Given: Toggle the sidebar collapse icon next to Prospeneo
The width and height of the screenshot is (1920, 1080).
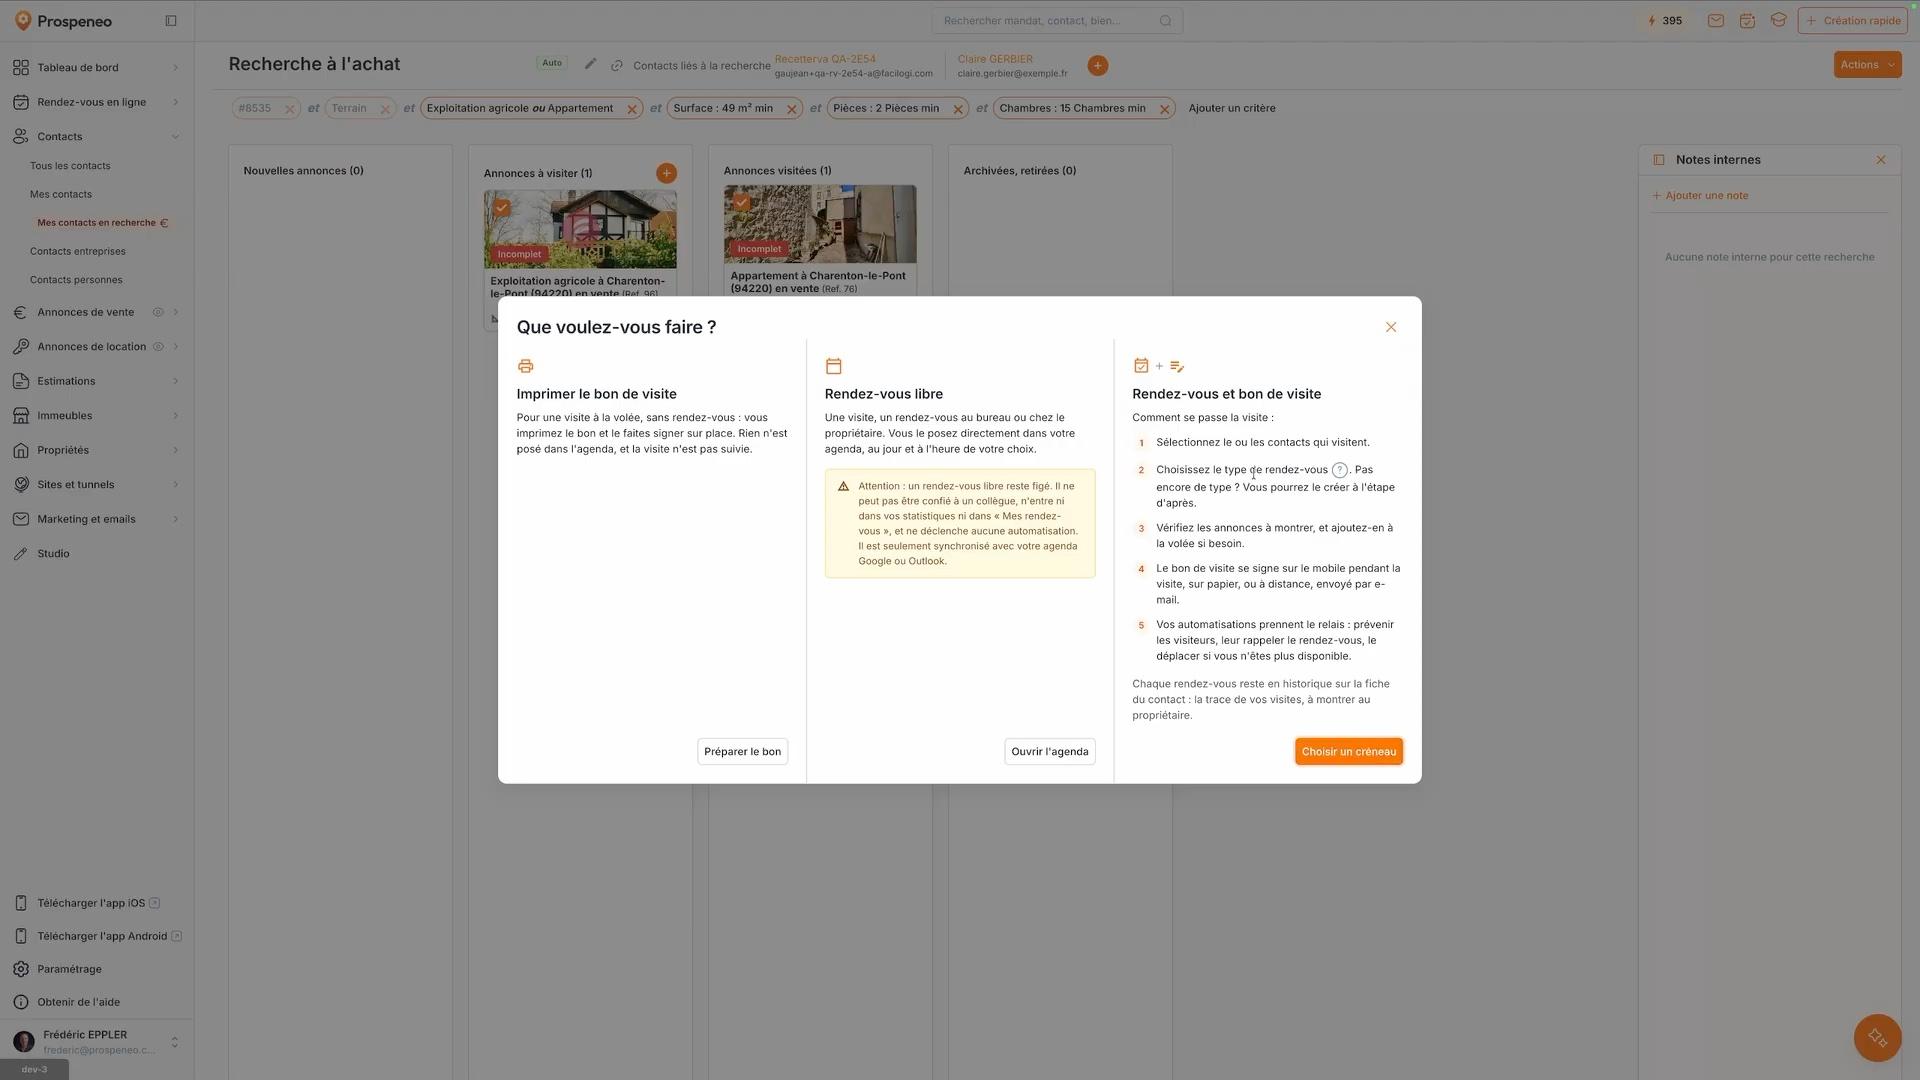Looking at the screenshot, I should 171,21.
